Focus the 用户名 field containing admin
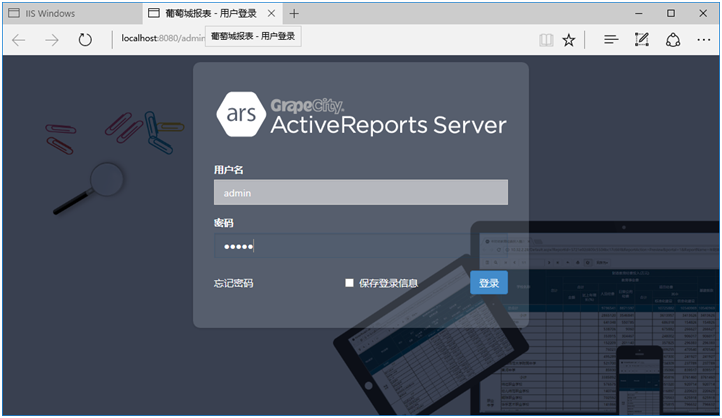 coord(361,192)
